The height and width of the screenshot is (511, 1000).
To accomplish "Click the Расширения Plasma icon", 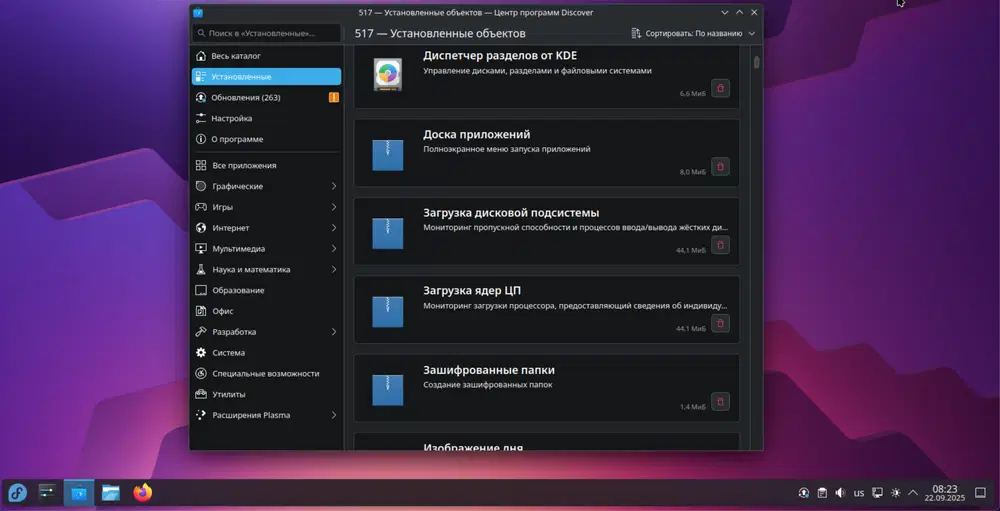I will [201, 415].
